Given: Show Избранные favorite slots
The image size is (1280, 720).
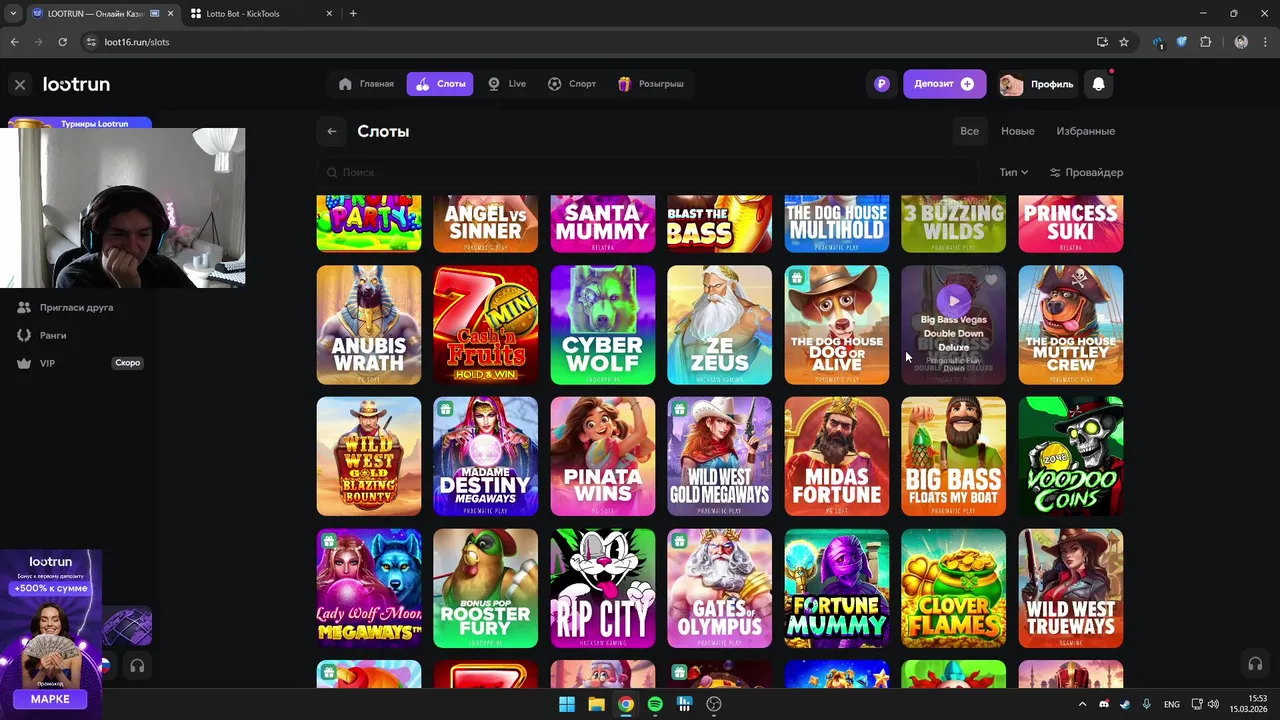Looking at the screenshot, I should [1086, 131].
